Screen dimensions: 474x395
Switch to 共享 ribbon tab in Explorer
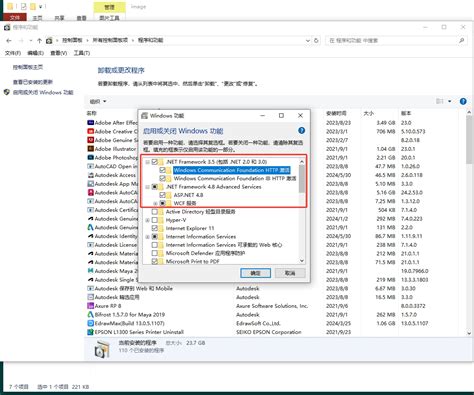point(59,18)
